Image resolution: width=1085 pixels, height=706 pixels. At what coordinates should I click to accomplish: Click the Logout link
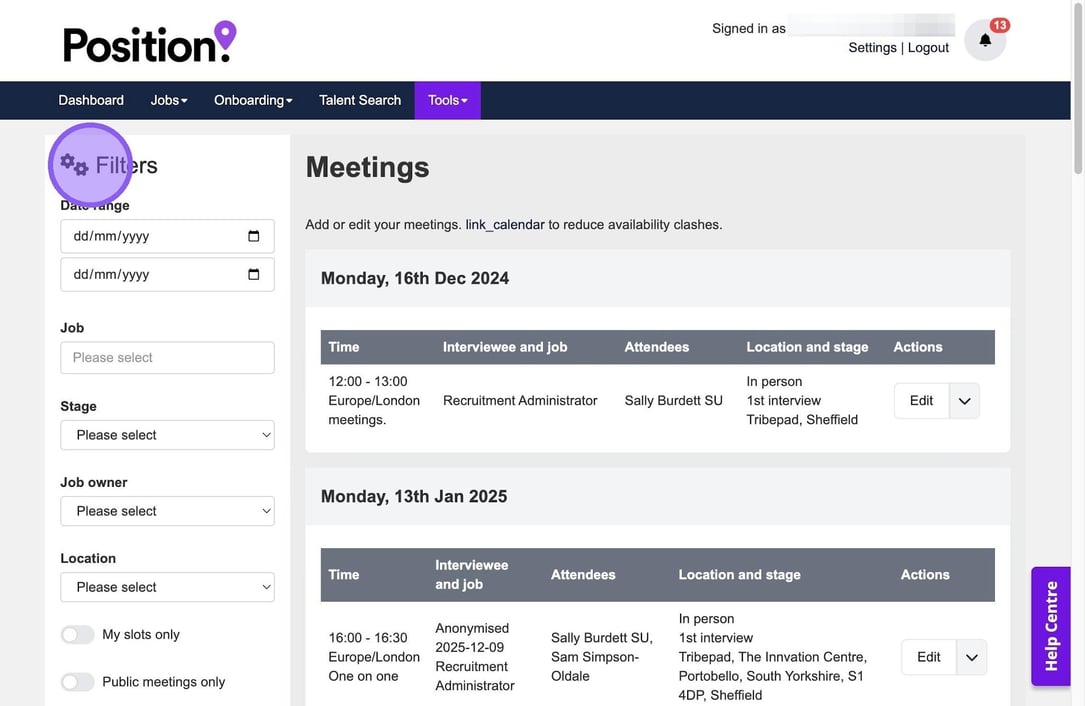click(x=928, y=48)
